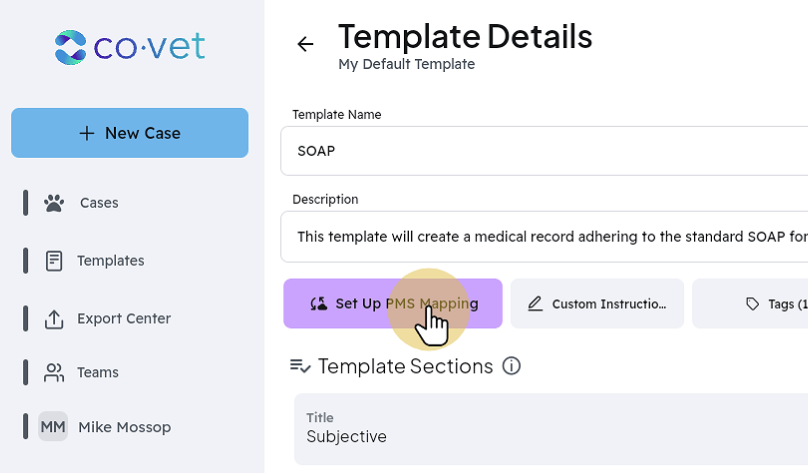808x473 pixels.
Task: Click the Export Center upload icon
Action: point(54,319)
